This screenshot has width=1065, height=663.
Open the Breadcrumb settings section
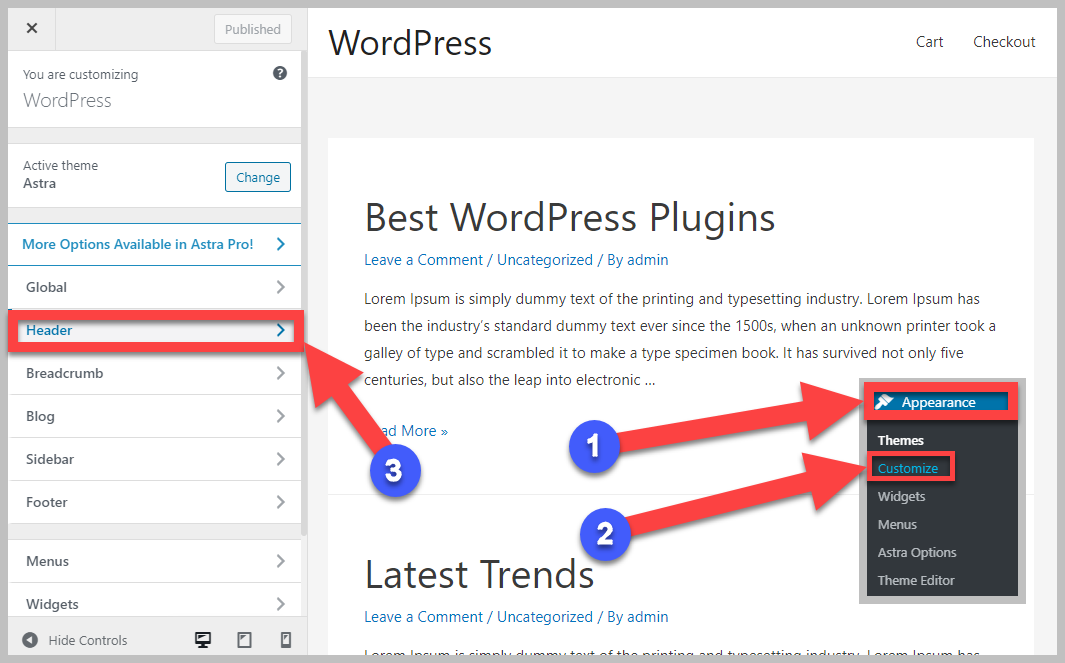point(154,373)
